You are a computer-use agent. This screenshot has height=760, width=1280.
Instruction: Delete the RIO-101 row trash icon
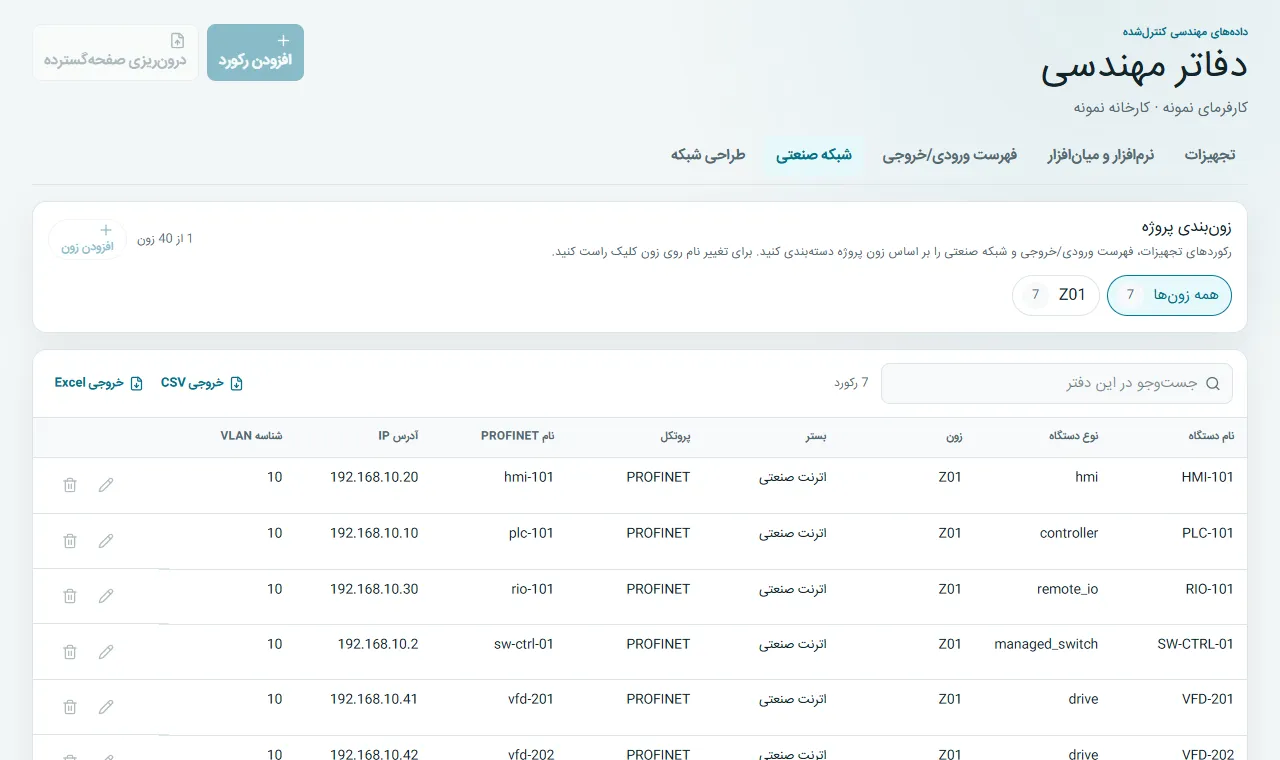70,596
